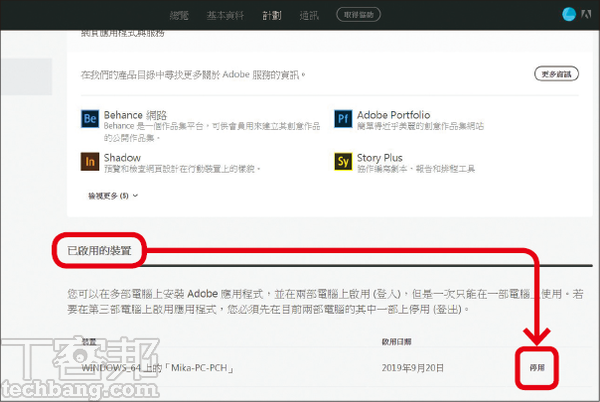Expand the 檢視更多 (5) list
Viewport: 600px width, 402px height.
(x=113, y=196)
